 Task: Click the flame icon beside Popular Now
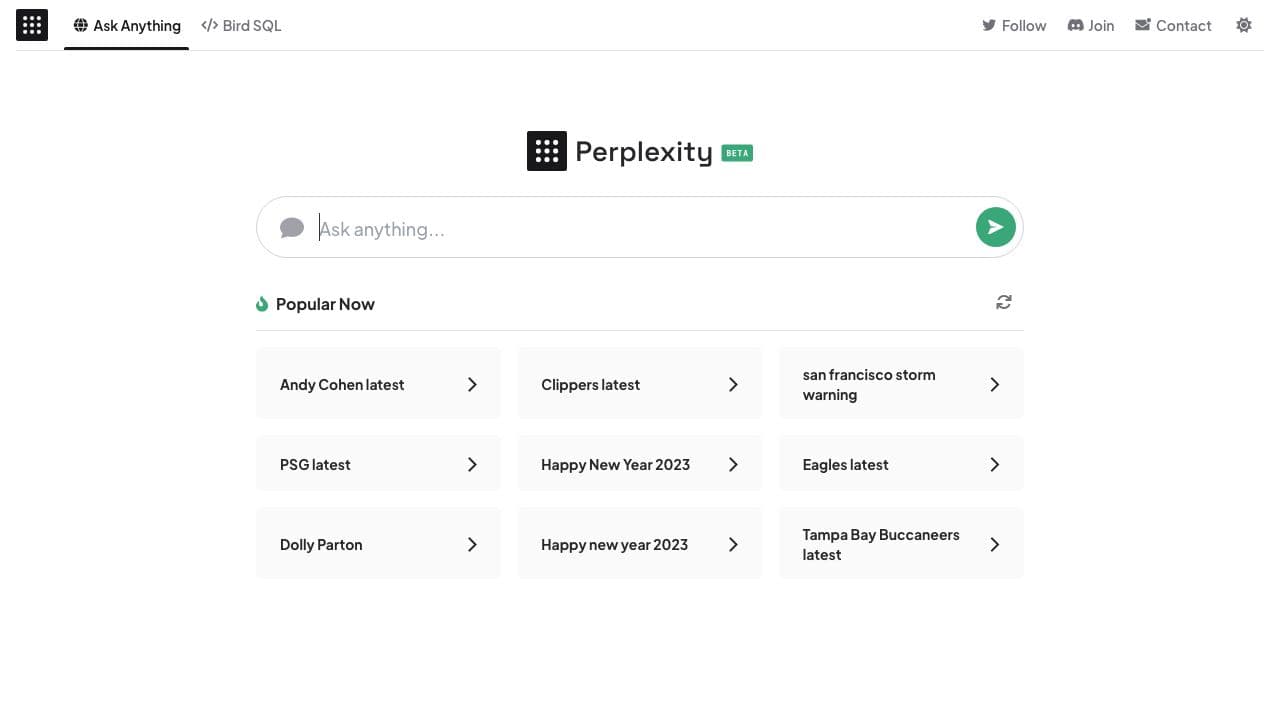[262, 304]
